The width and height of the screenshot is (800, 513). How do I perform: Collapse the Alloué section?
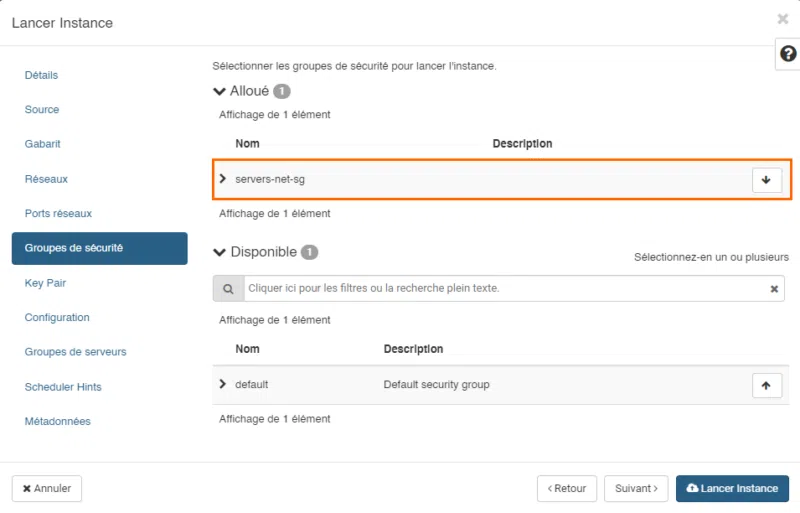click(220, 91)
